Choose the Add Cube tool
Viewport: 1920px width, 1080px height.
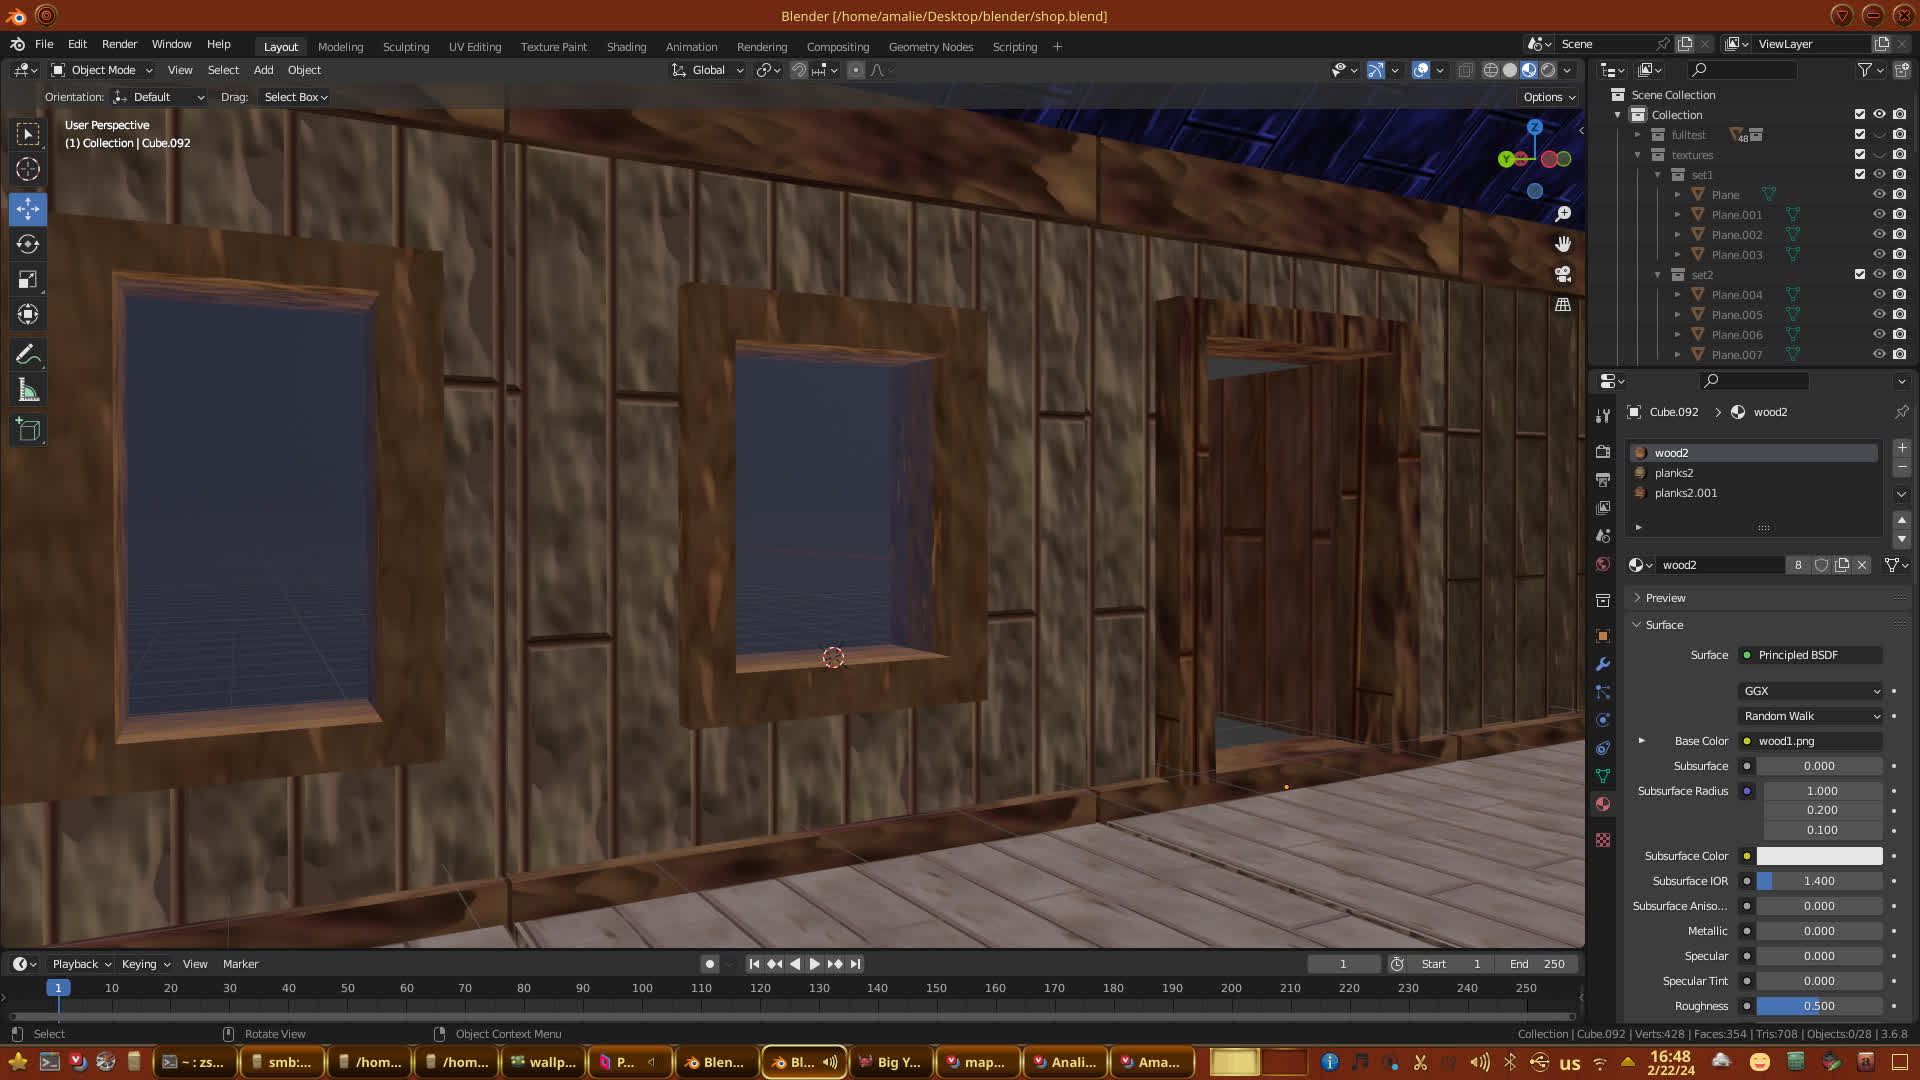coord(28,430)
